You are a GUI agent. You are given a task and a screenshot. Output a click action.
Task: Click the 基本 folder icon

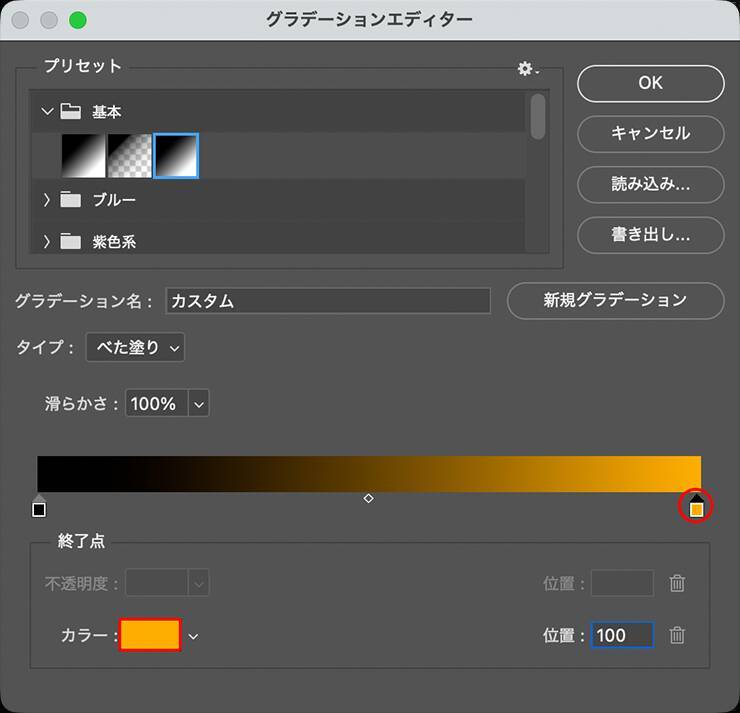point(70,111)
